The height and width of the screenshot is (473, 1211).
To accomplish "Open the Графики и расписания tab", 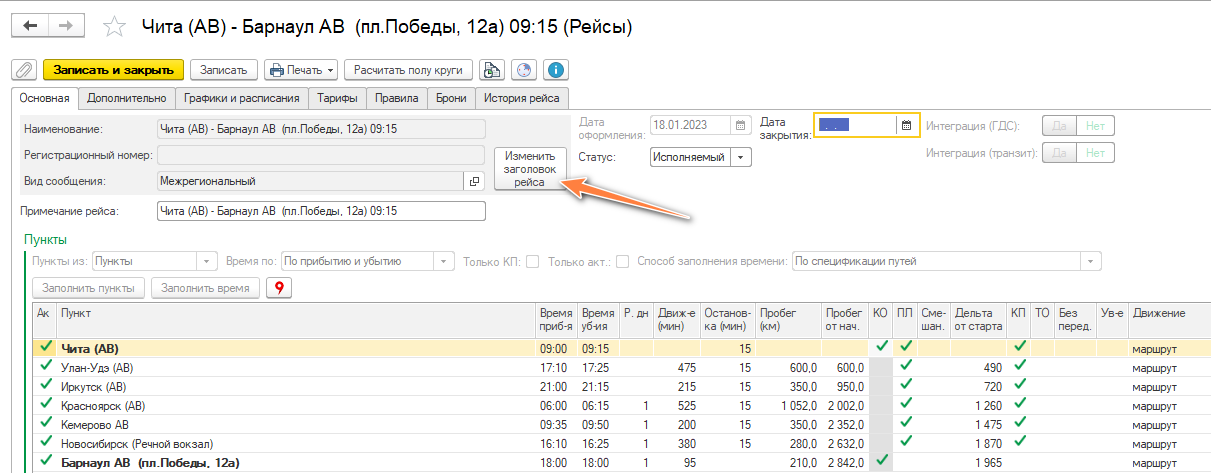I will (x=241, y=98).
